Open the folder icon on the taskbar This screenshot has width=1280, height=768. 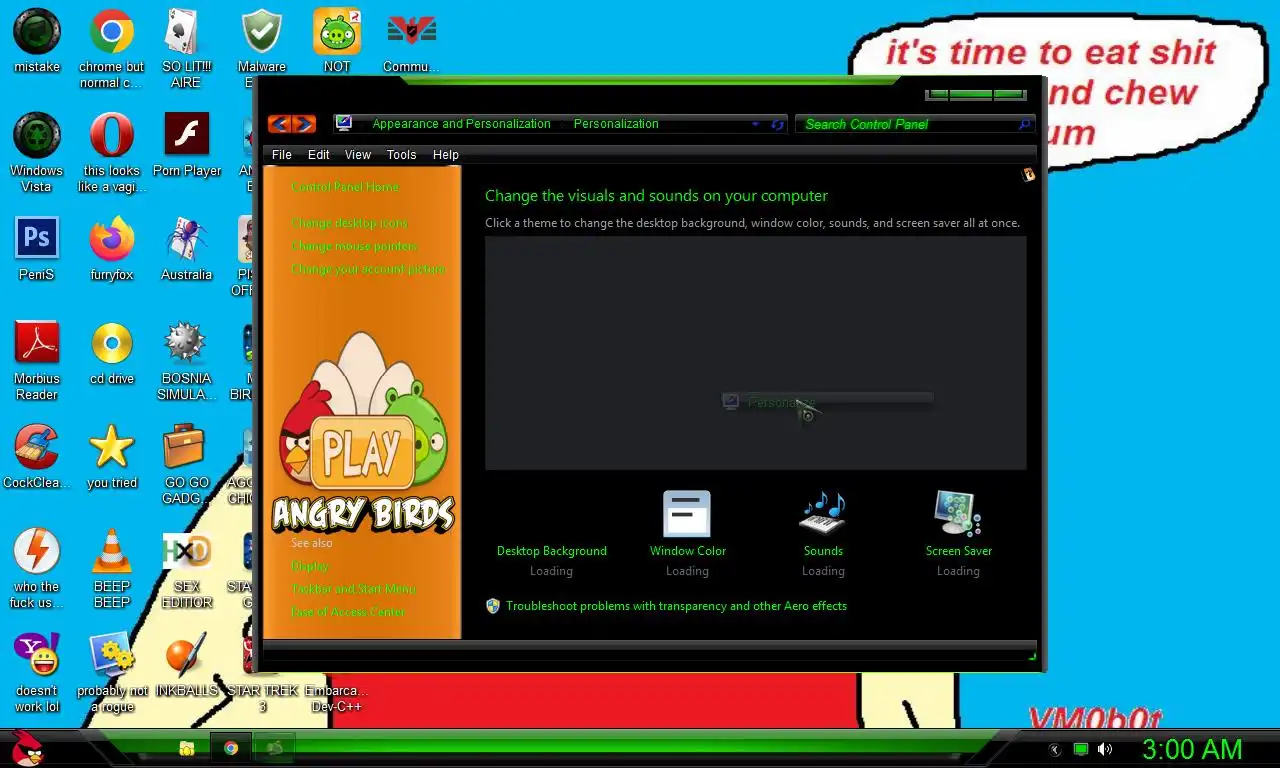186,748
